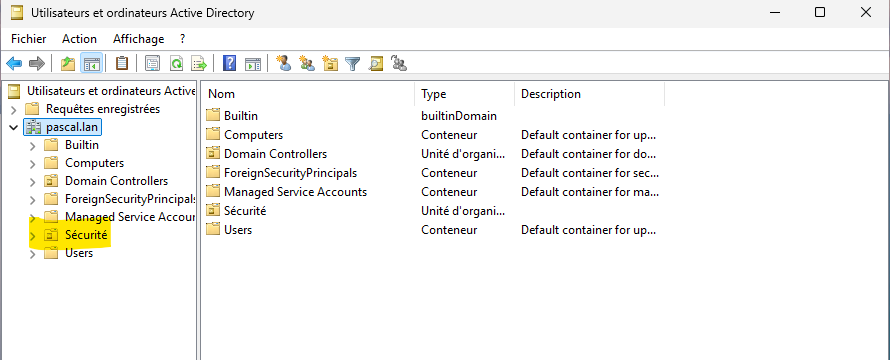Select Domain Controllers in the tree

tap(116, 181)
